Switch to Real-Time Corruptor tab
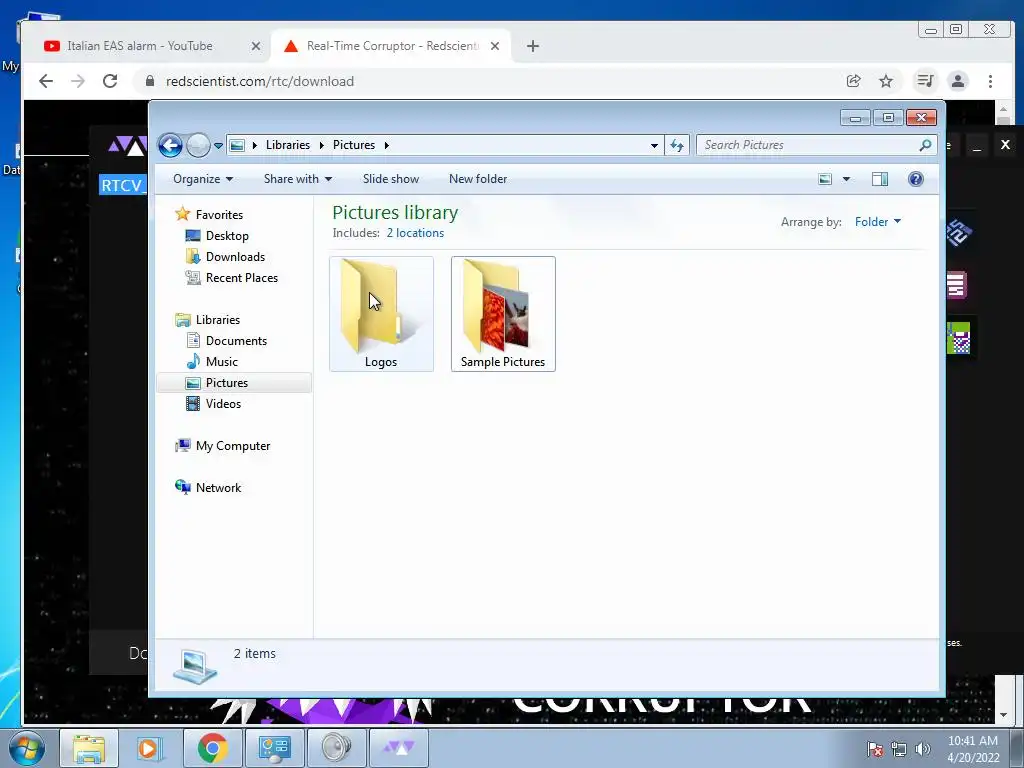 coord(393,46)
